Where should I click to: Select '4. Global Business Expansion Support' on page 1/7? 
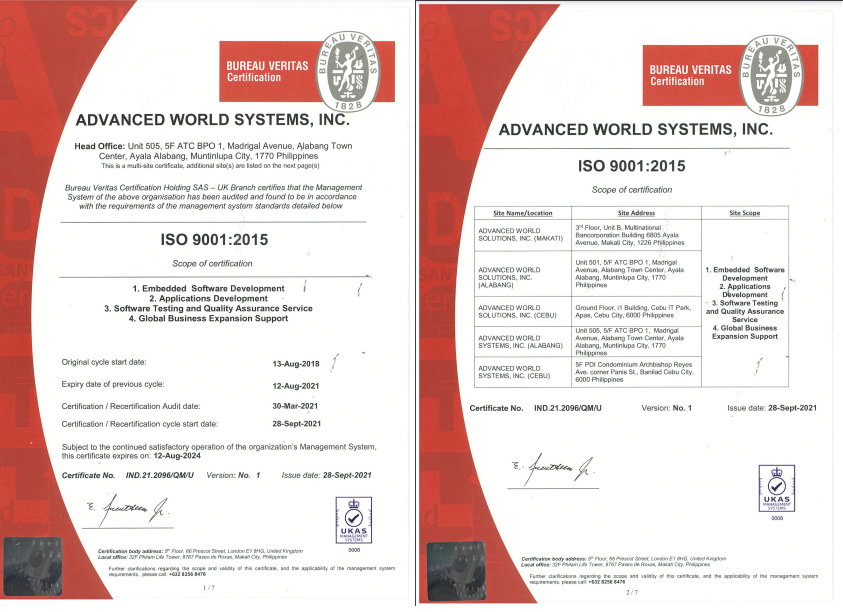pyautogui.click(x=209, y=318)
